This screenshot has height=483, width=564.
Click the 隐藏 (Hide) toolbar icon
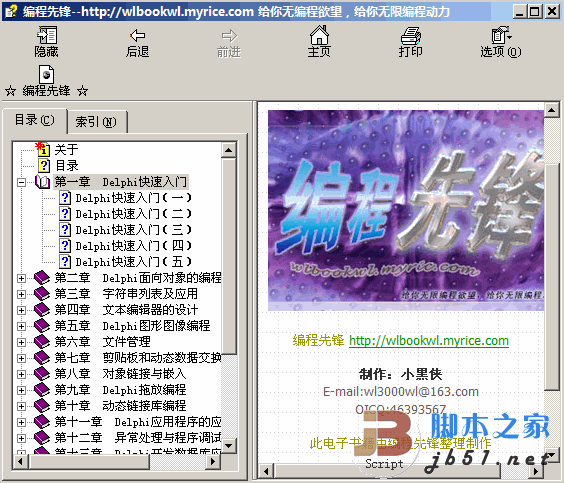[47, 35]
